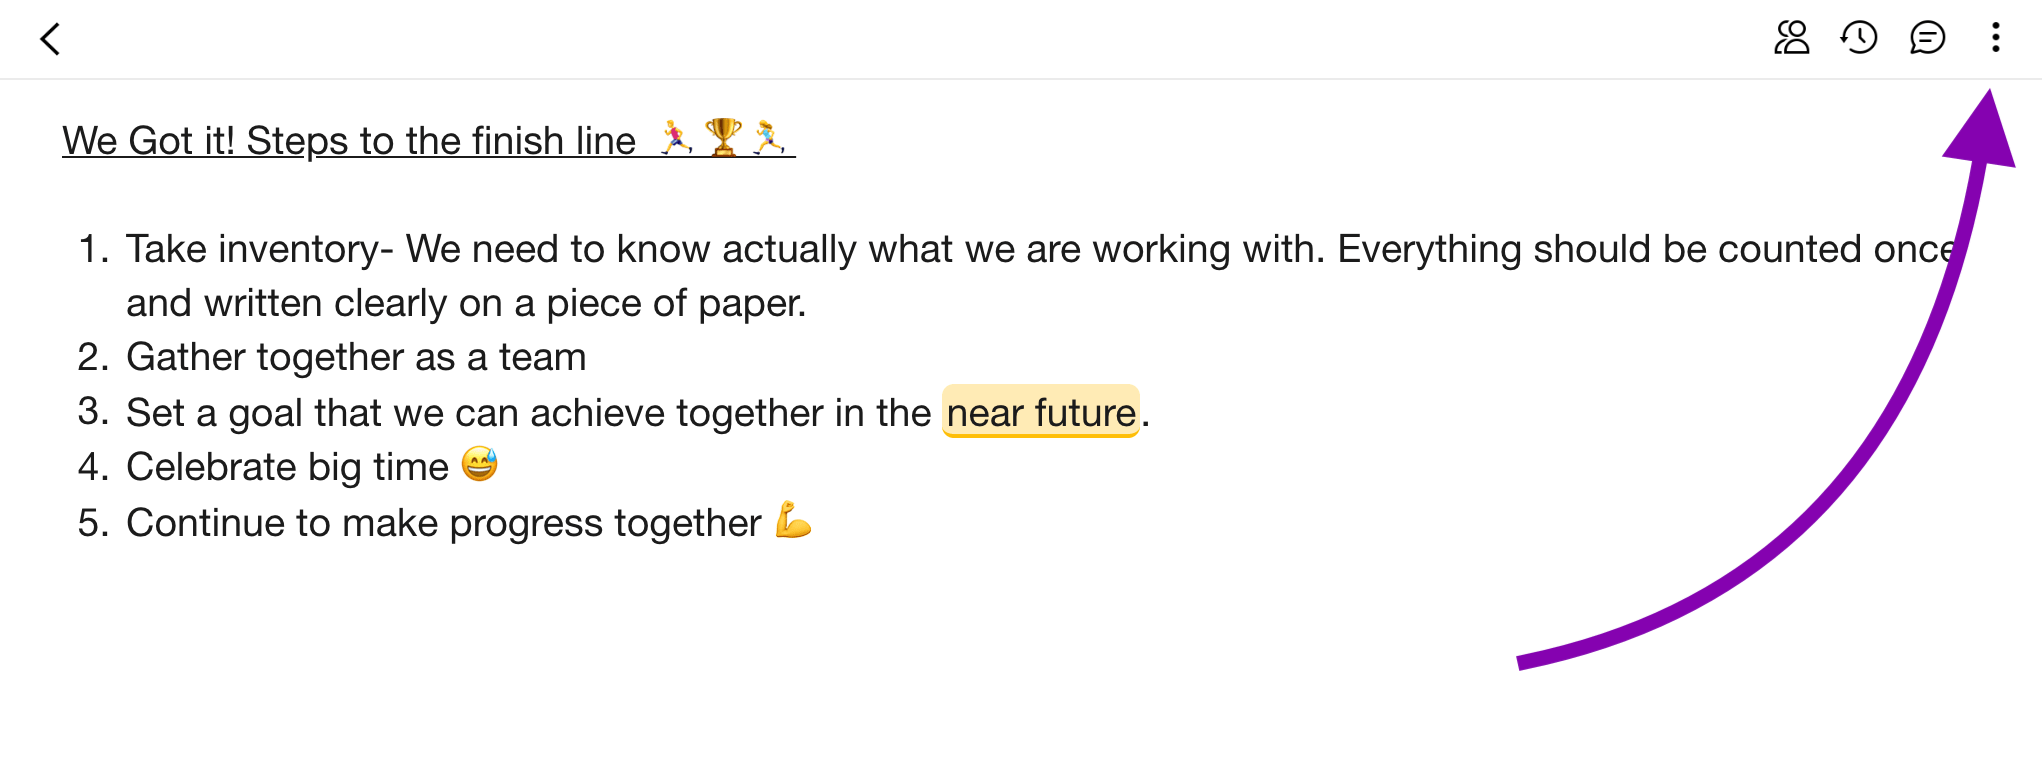Open the collaborators people icon
The image size is (2042, 768).
1791,38
